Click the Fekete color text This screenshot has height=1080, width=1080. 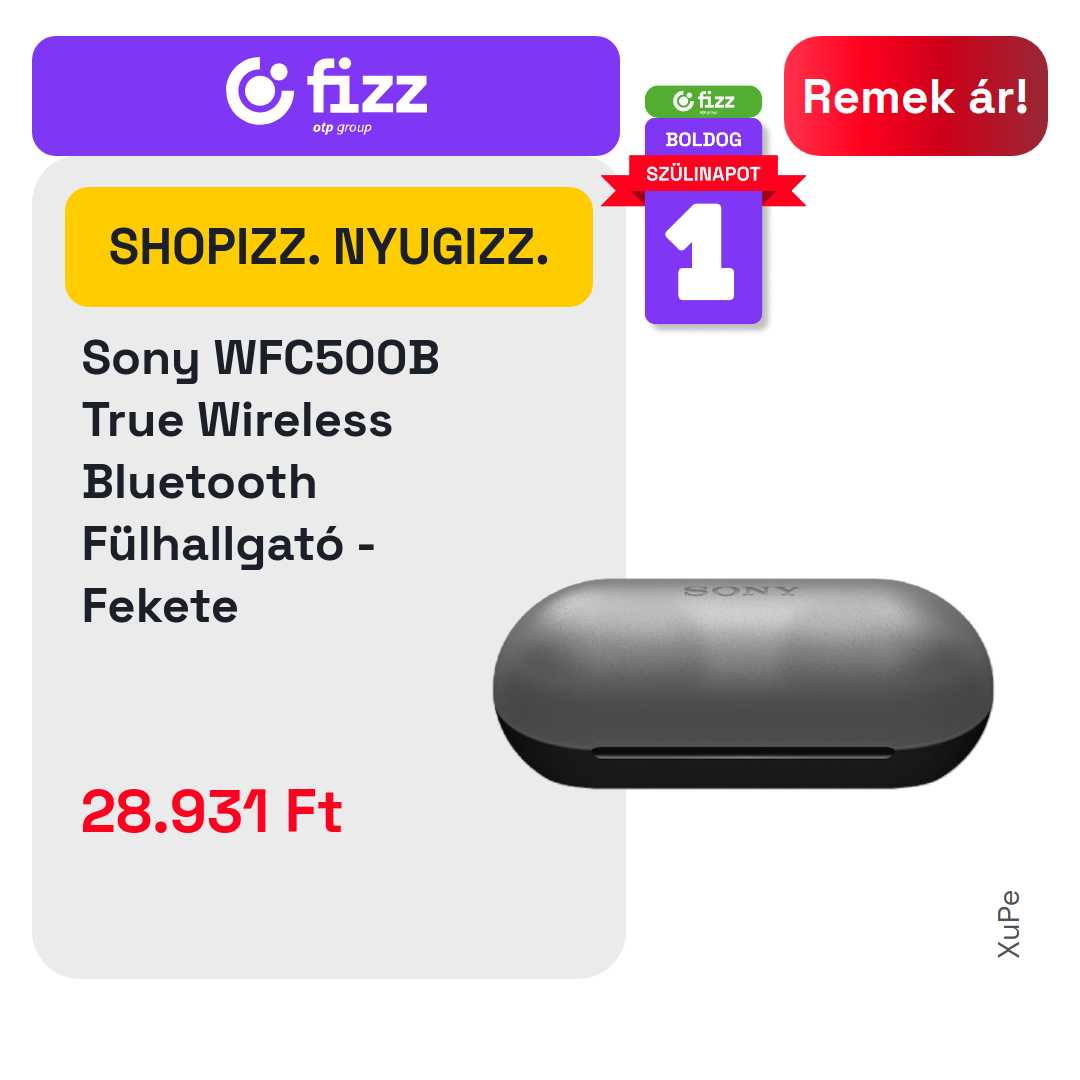[160, 606]
